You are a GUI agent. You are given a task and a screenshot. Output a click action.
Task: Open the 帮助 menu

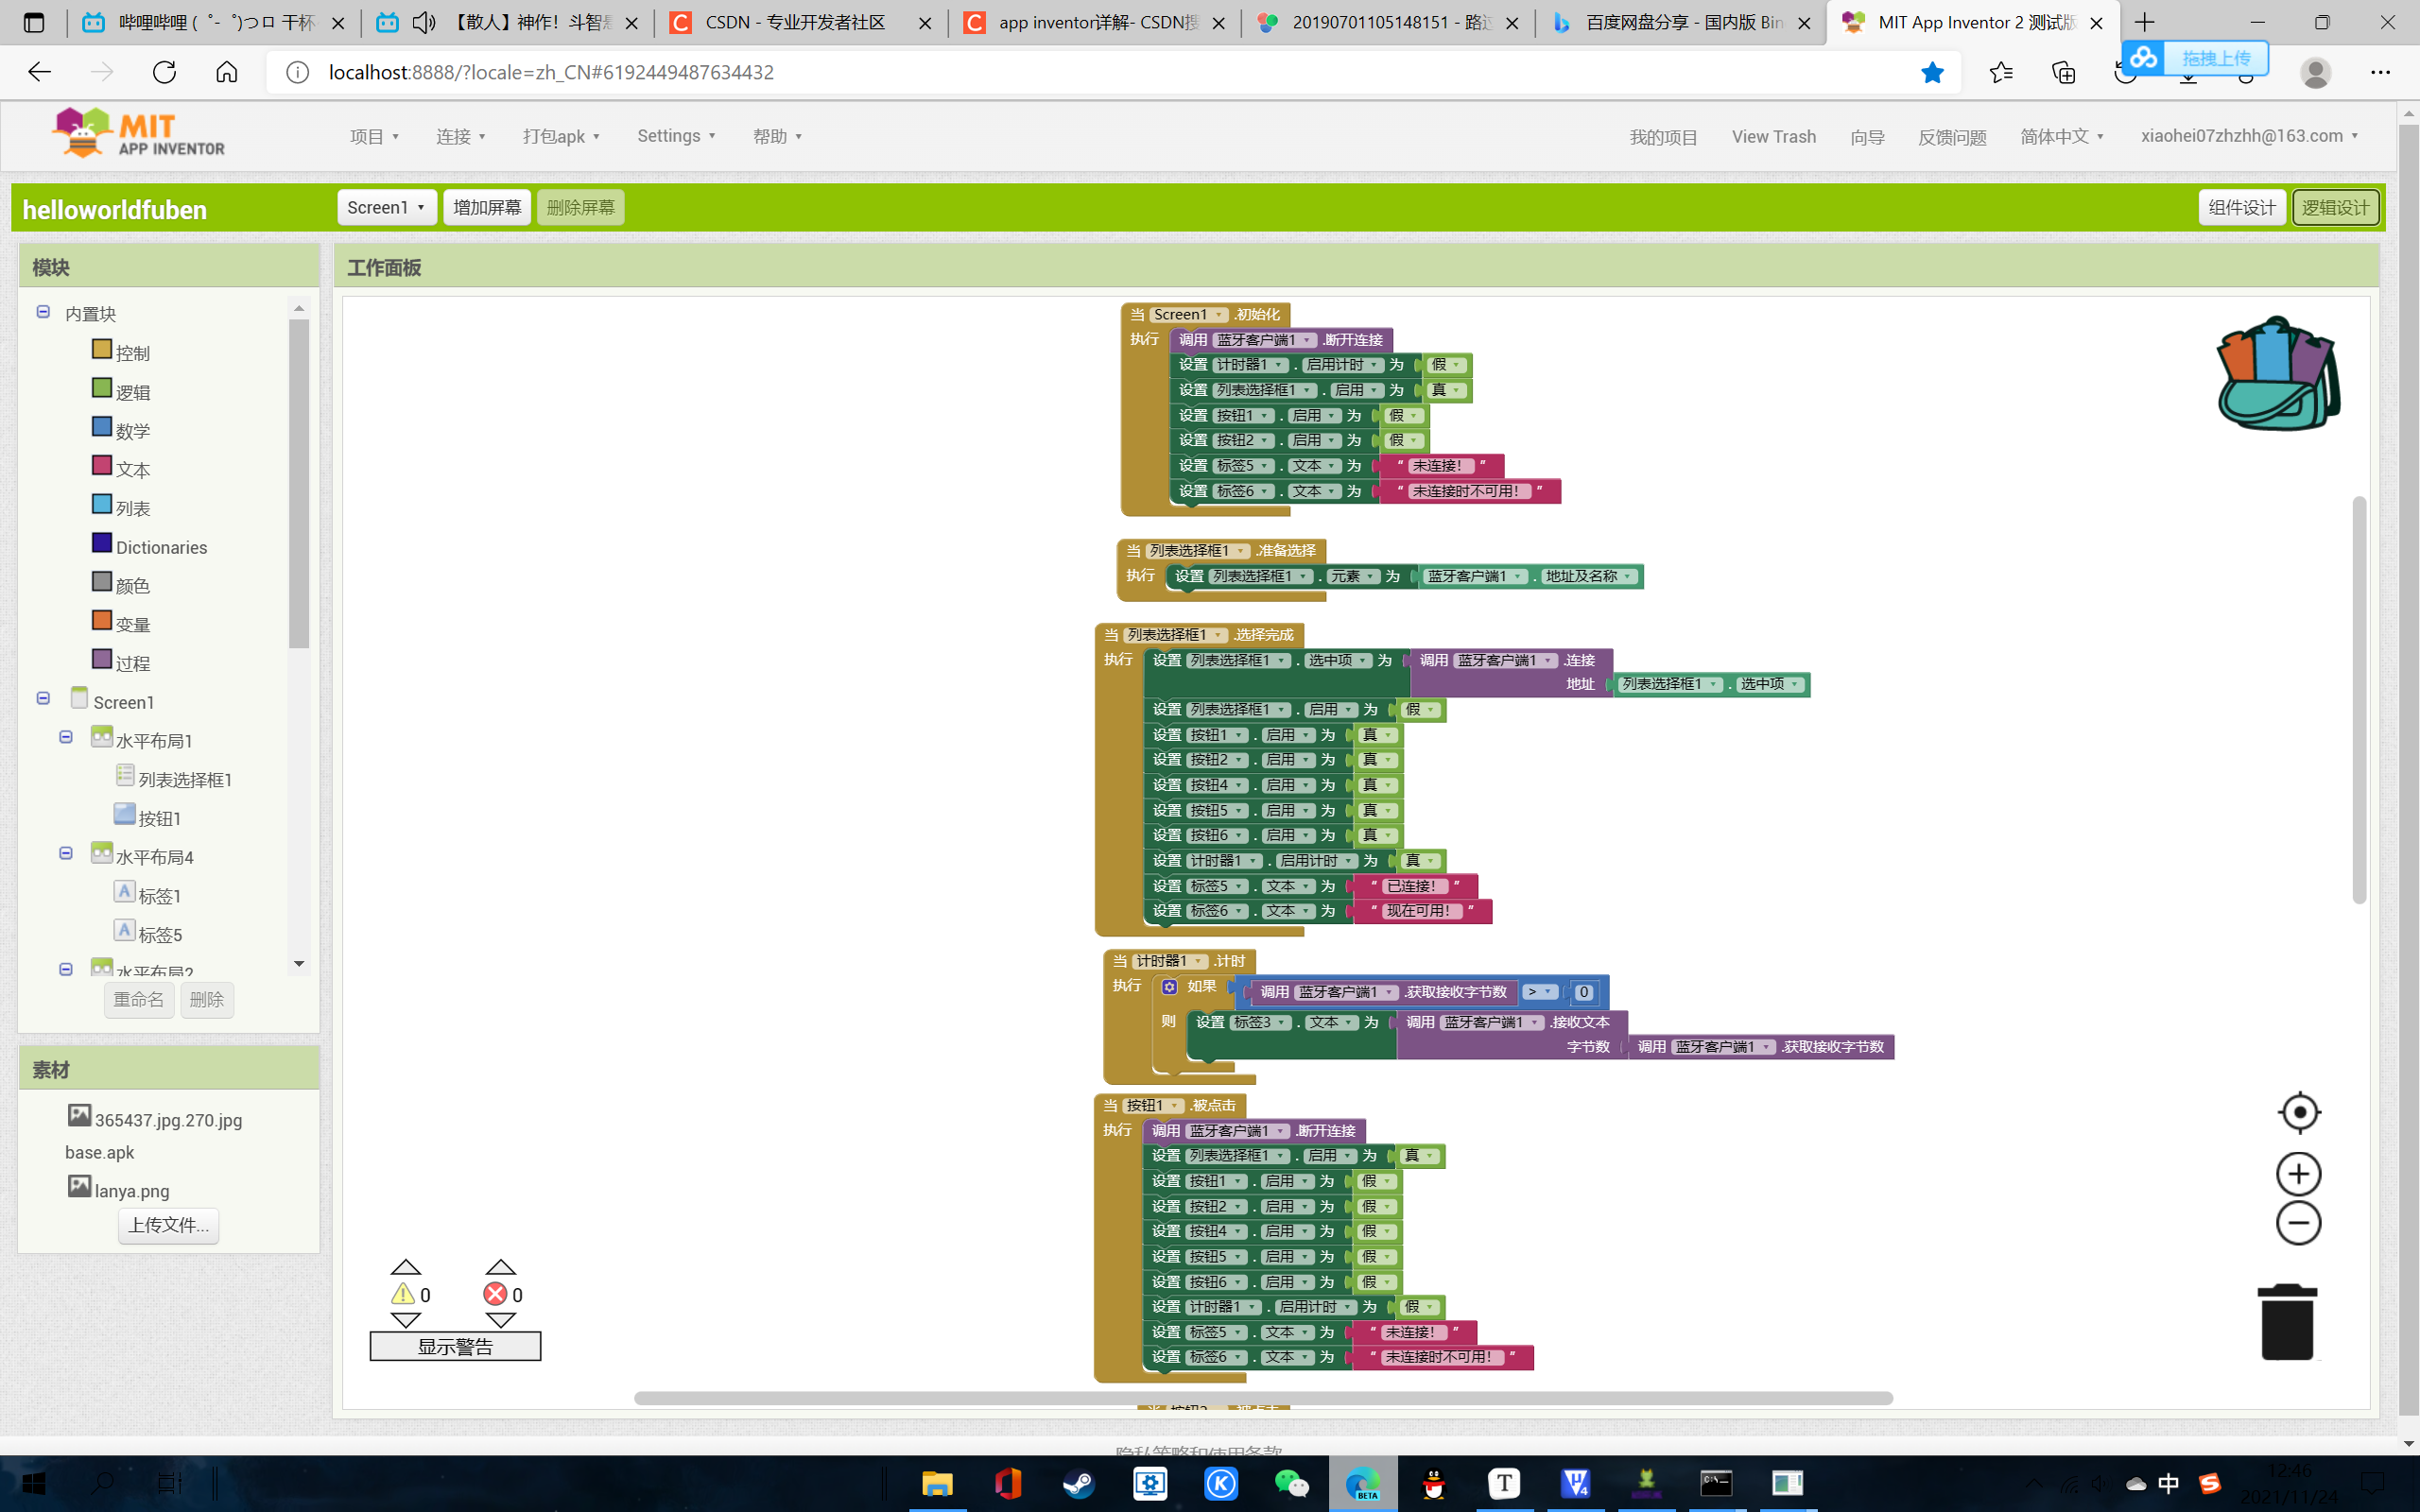[777, 136]
